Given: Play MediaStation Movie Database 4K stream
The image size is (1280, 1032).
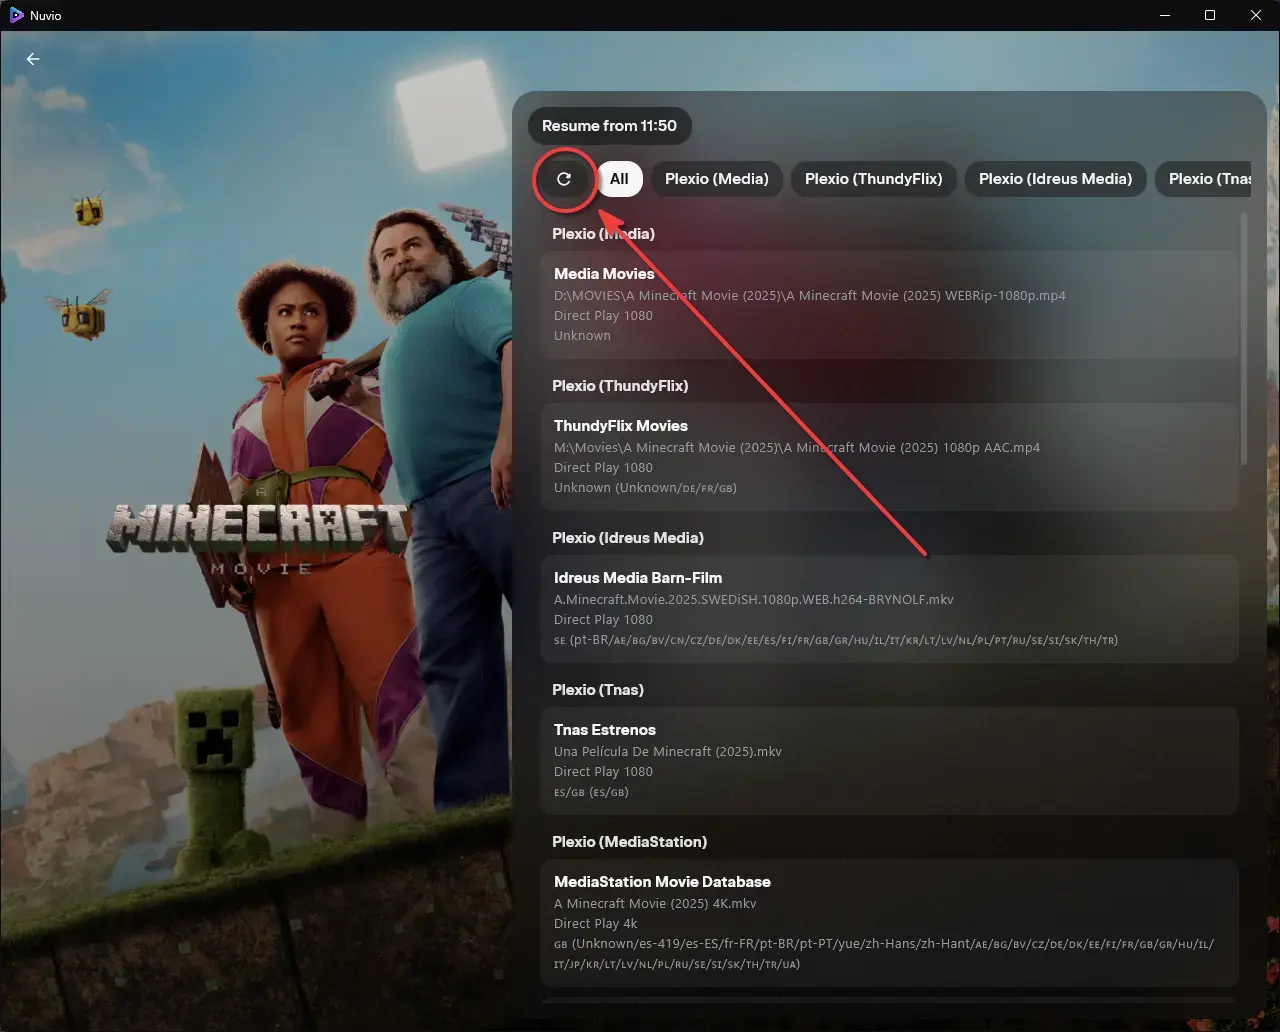Looking at the screenshot, I should [x=890, y=923].
